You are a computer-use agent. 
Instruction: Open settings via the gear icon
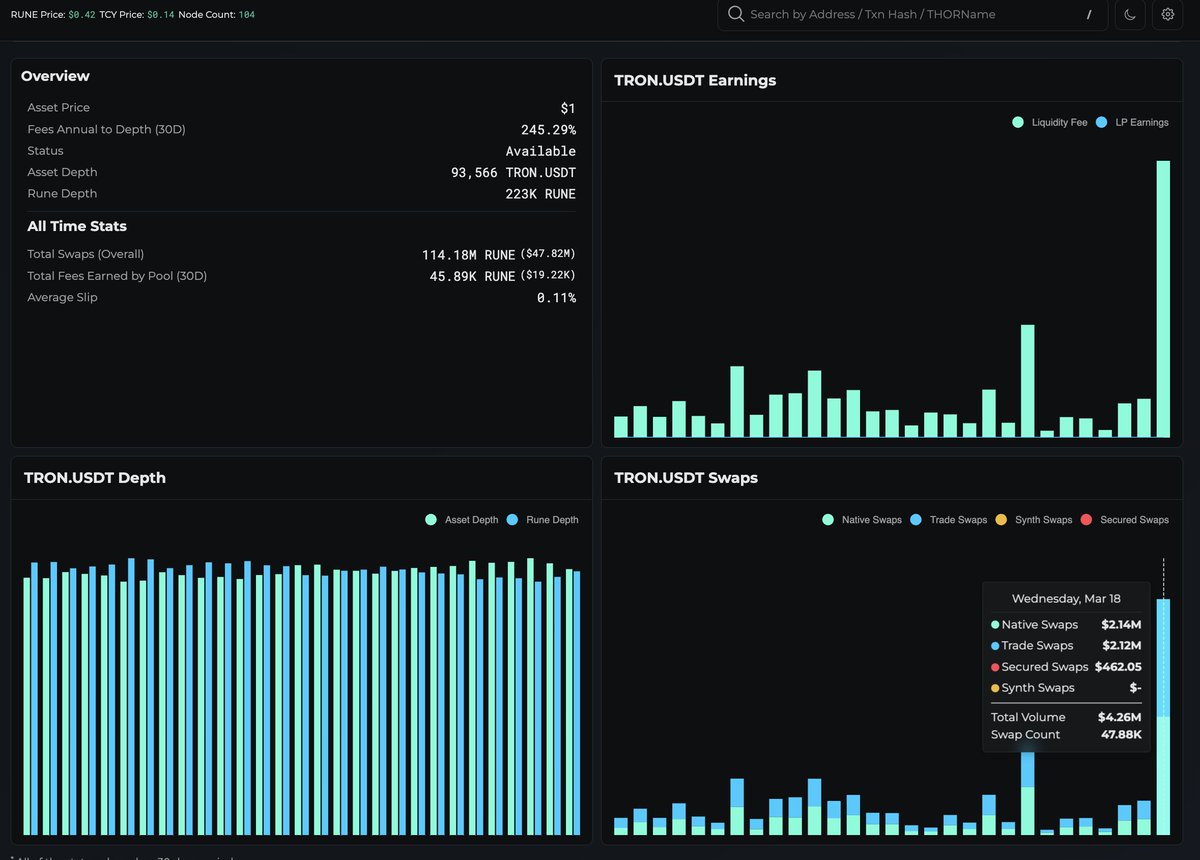click(x=1167, y=15)
